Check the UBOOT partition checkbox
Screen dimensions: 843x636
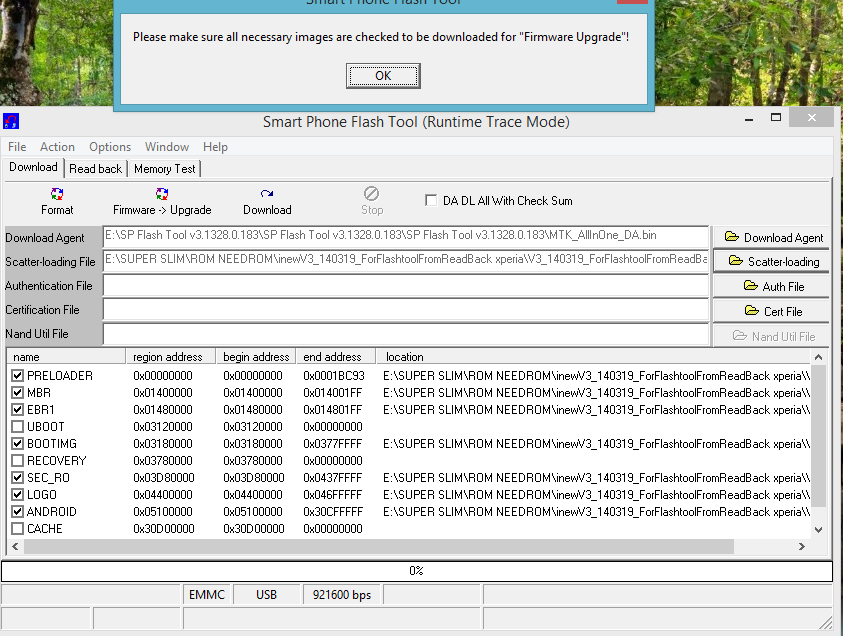point(18,427)
